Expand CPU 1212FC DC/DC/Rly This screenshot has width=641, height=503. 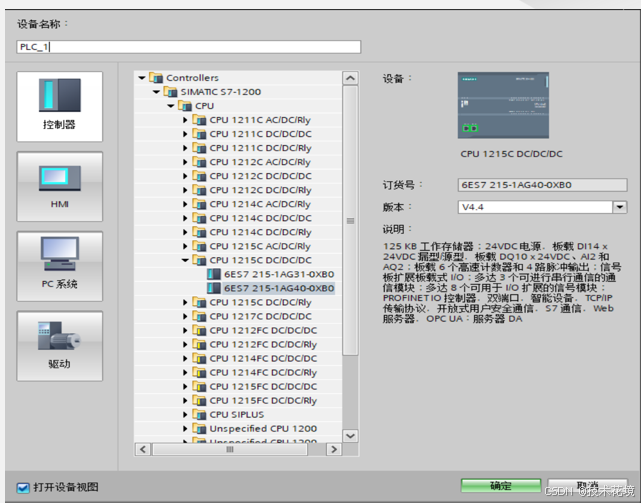(x=185, y=344)
